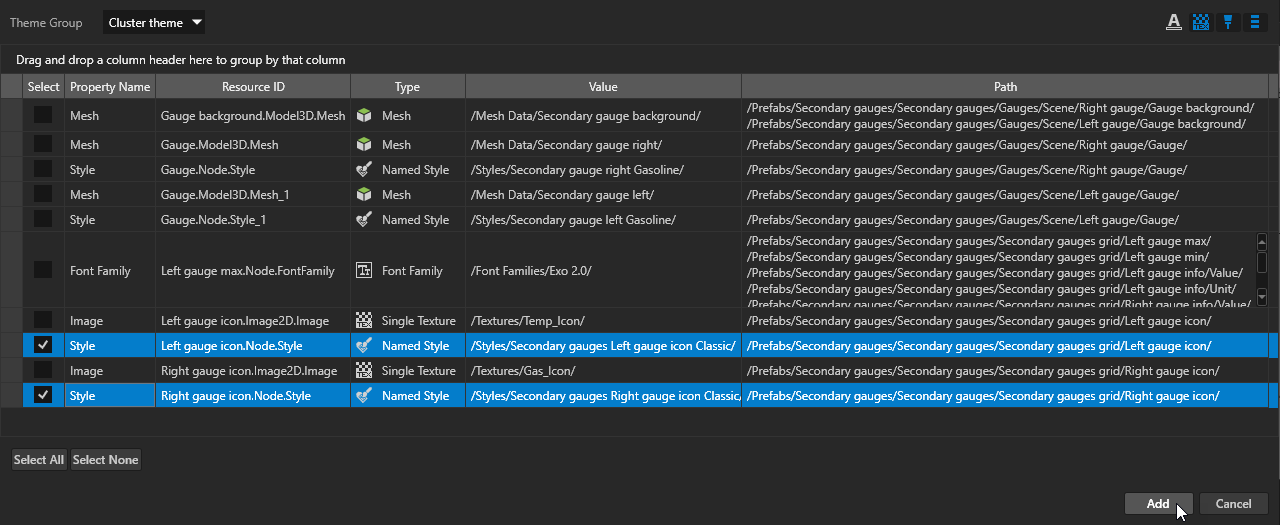The image size is (1280, 525).
Task: Check the Gauge.Node.Style_1 row checkbox
Action: pos(43,220)
